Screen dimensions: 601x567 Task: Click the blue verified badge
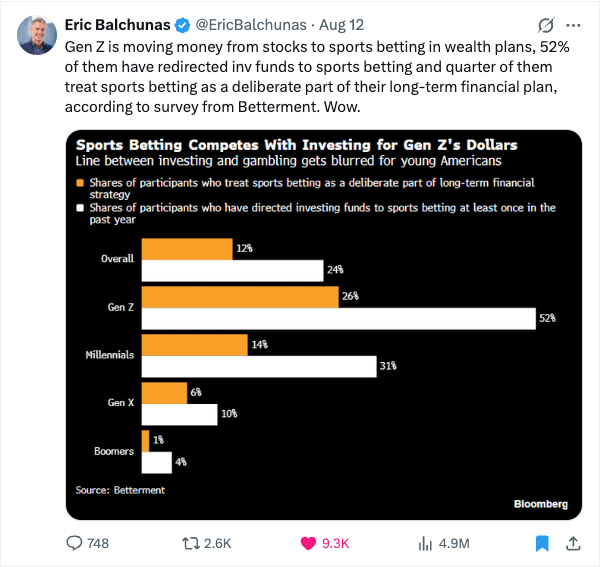182,25
